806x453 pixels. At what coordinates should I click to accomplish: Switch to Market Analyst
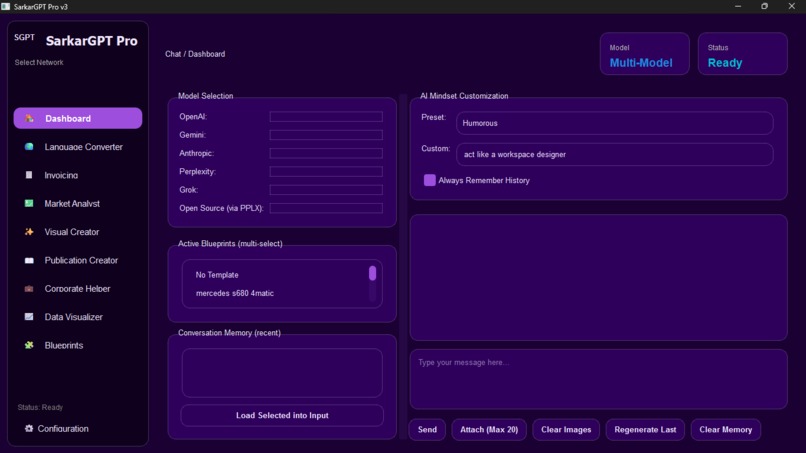(x=78, y=203)
